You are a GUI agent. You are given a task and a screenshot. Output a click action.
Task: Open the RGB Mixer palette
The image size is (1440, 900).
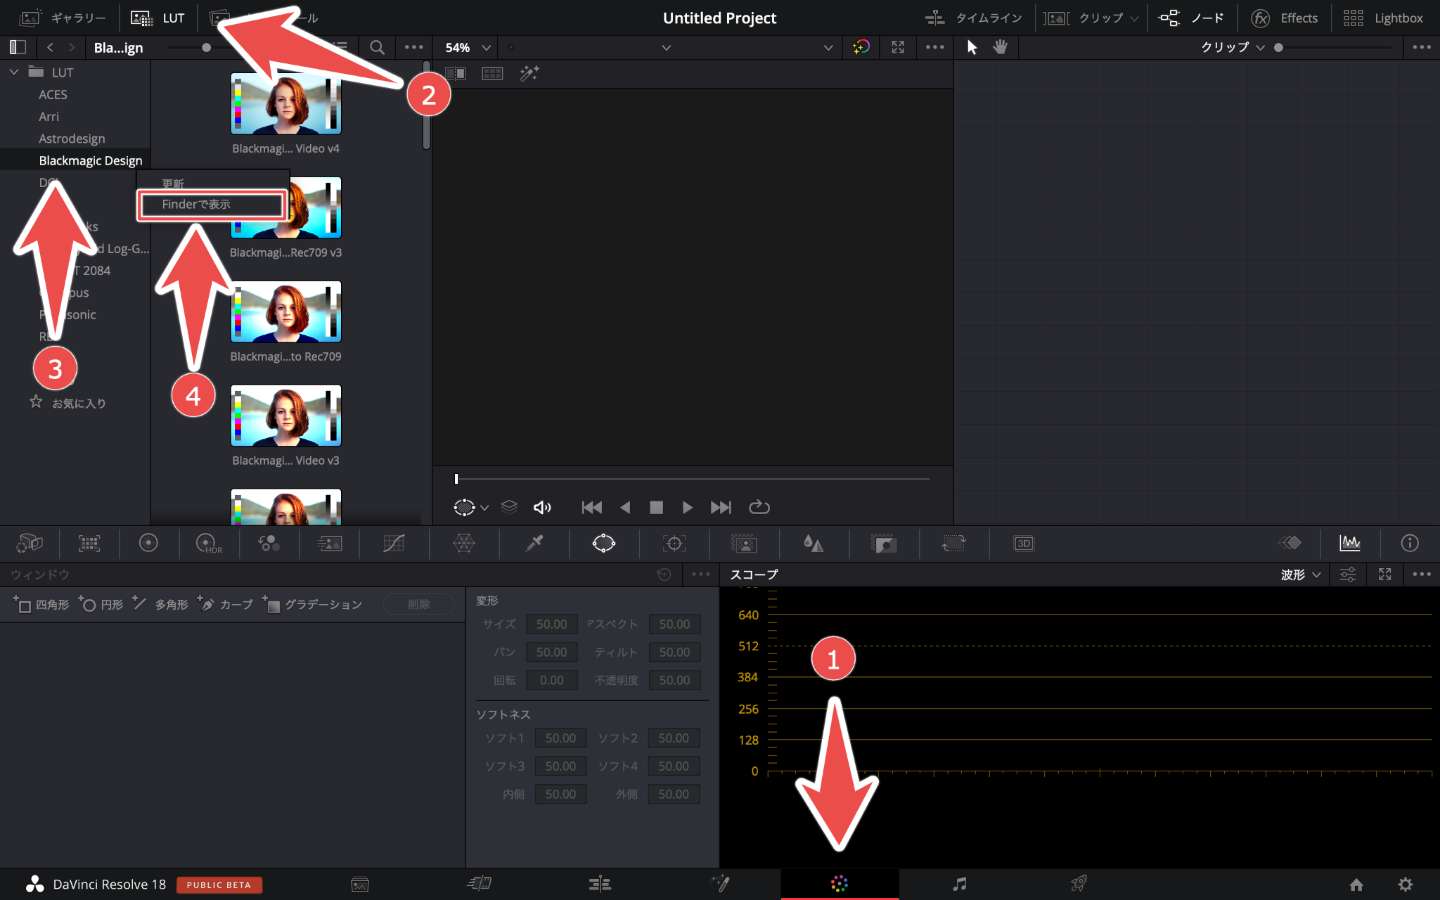(x=269, y=543)
